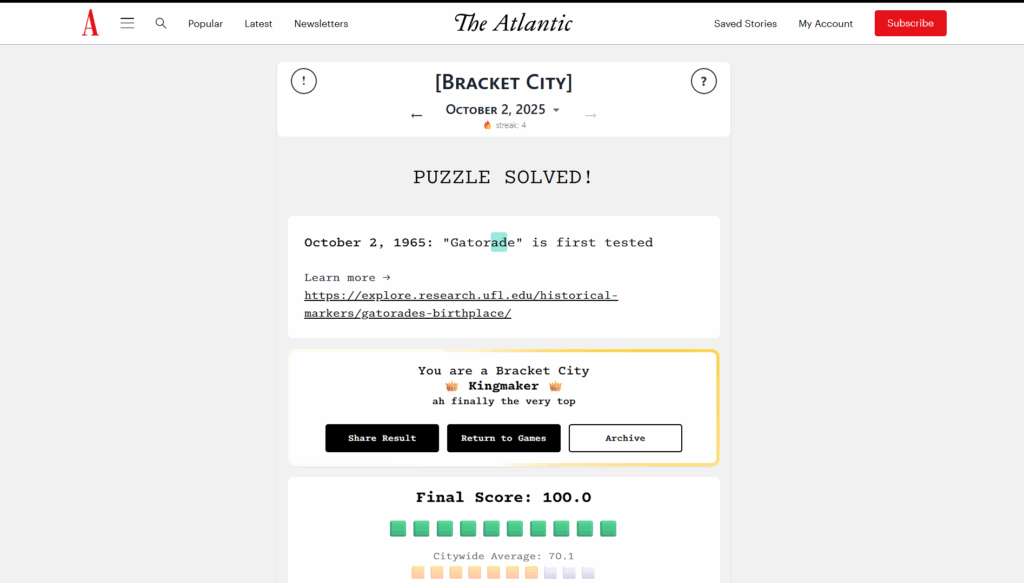
Task: Click the exclamation info icon on Bracket City
Action: [x=303, y=81]
